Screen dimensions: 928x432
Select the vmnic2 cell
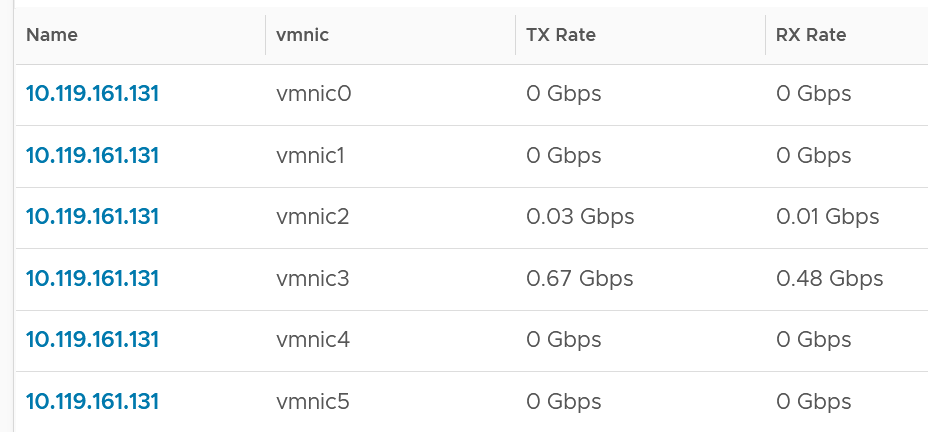pos(312,217)
